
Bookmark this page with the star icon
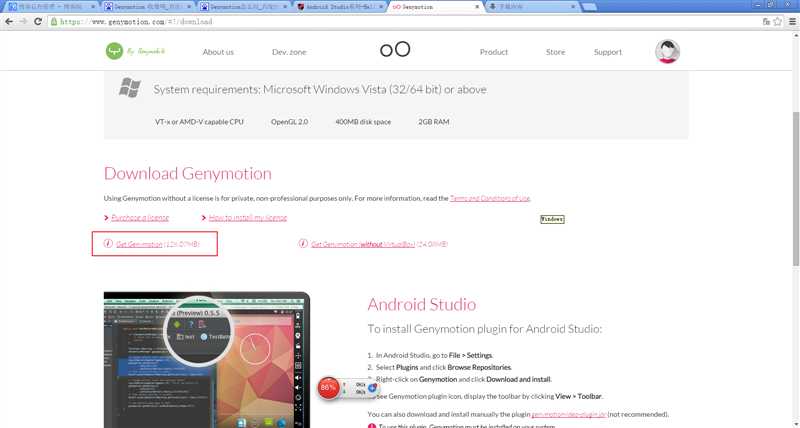coord(778,21)
